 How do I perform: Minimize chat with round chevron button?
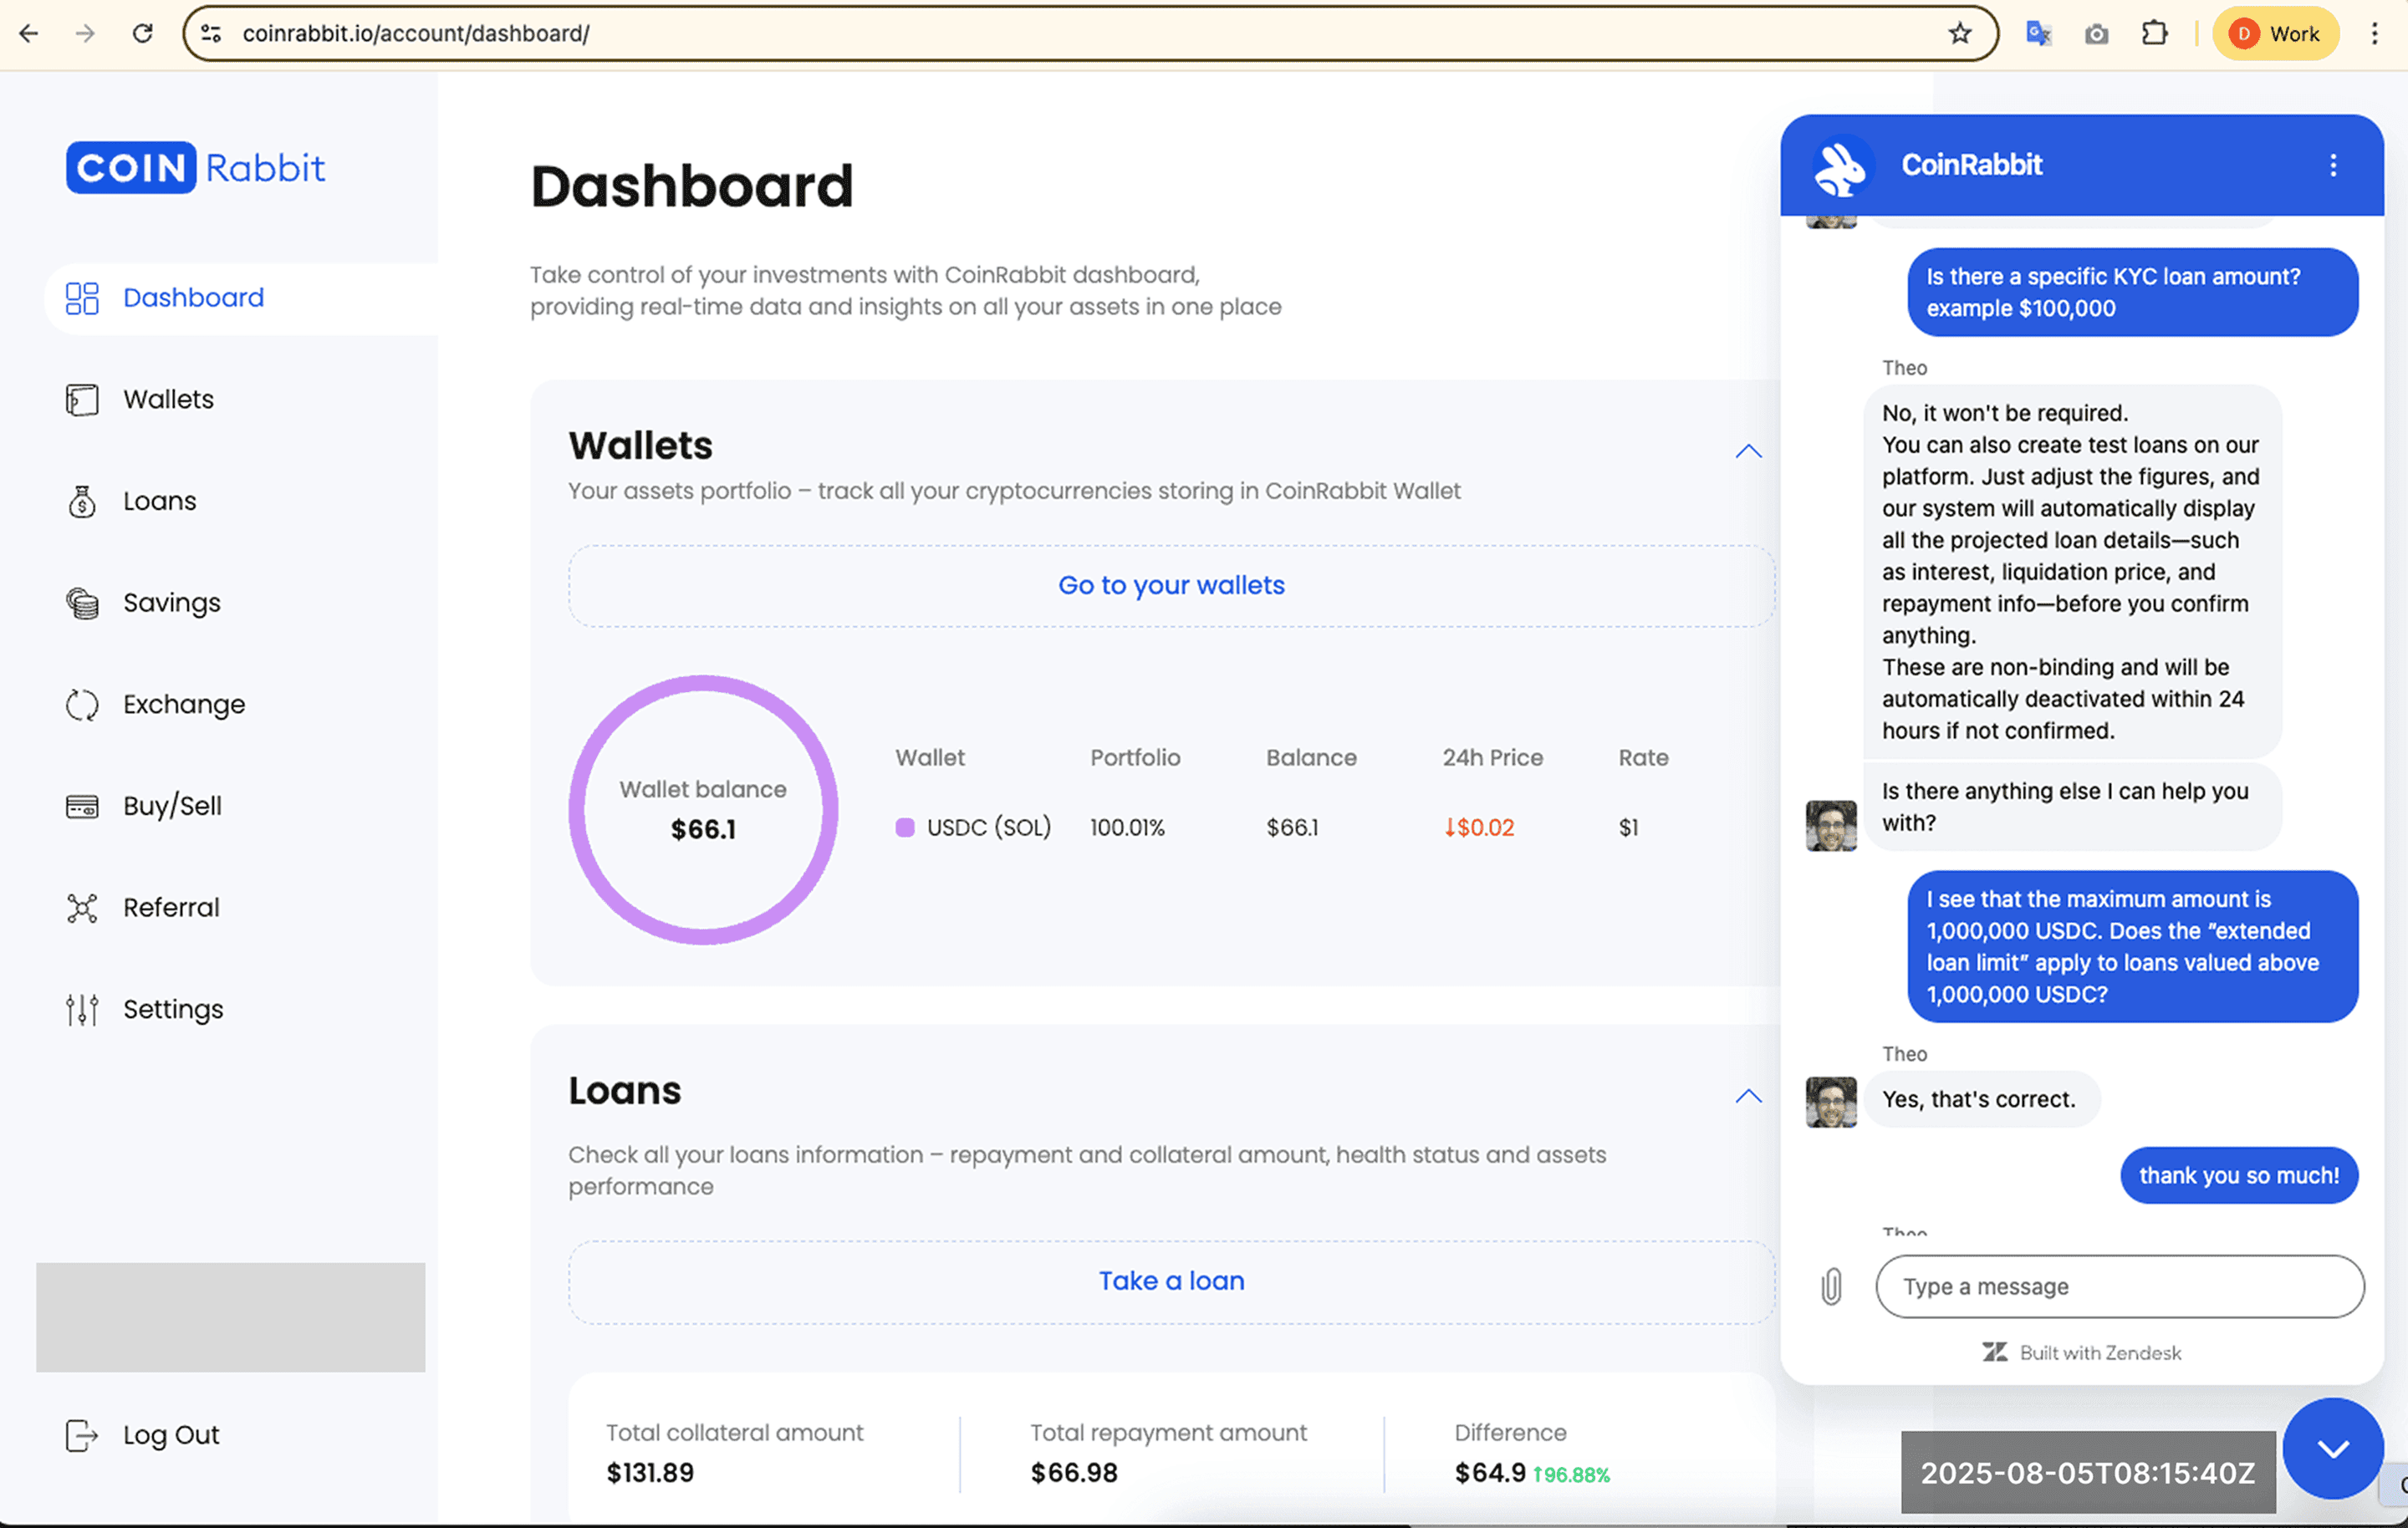[2332, 1448]
